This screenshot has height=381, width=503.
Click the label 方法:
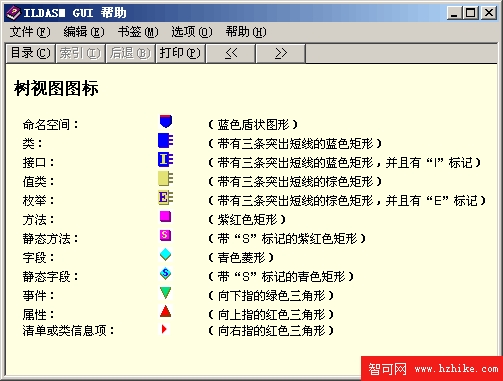click(x=38, y=220)
